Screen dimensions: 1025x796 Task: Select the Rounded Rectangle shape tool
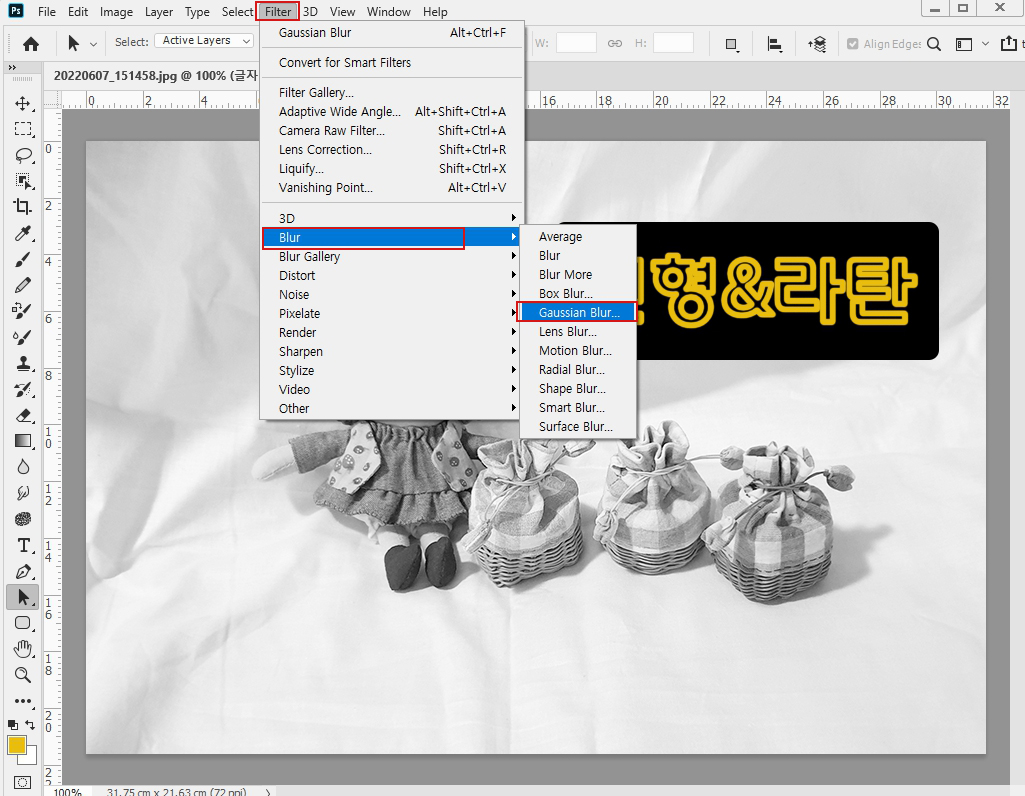pos(23,623)
